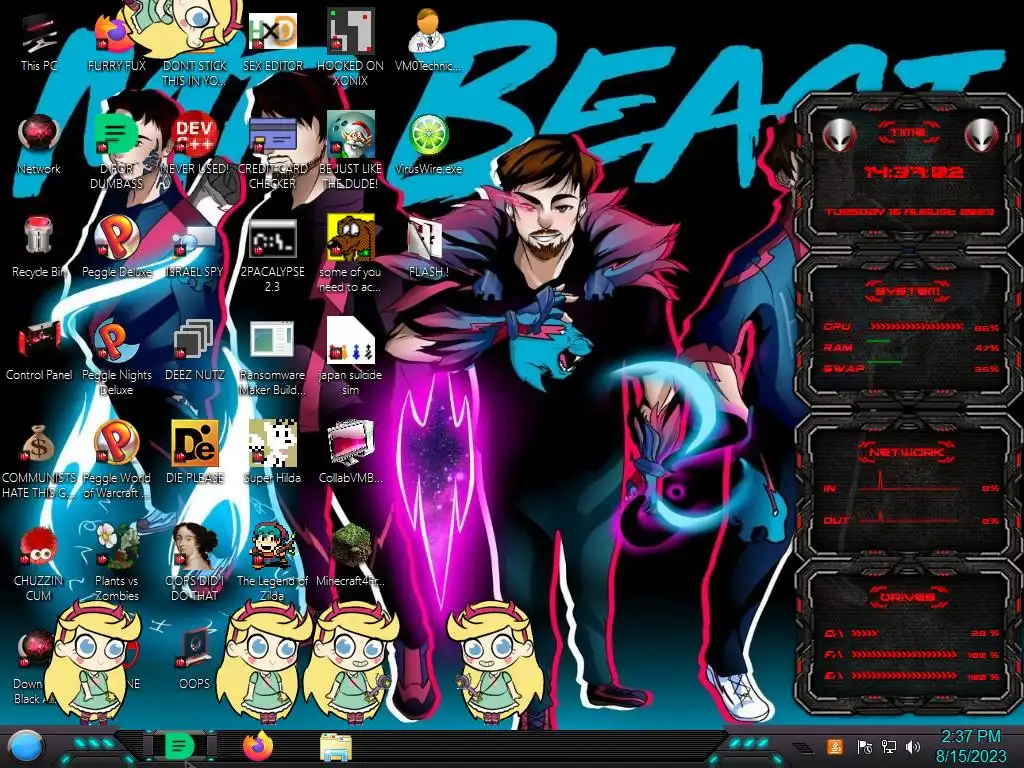The width and height of the screenshot is (1024, 768).
Task: Open Ransomware Maker Build shortcut
Action: pyautogui.click(x=272, y=358)
